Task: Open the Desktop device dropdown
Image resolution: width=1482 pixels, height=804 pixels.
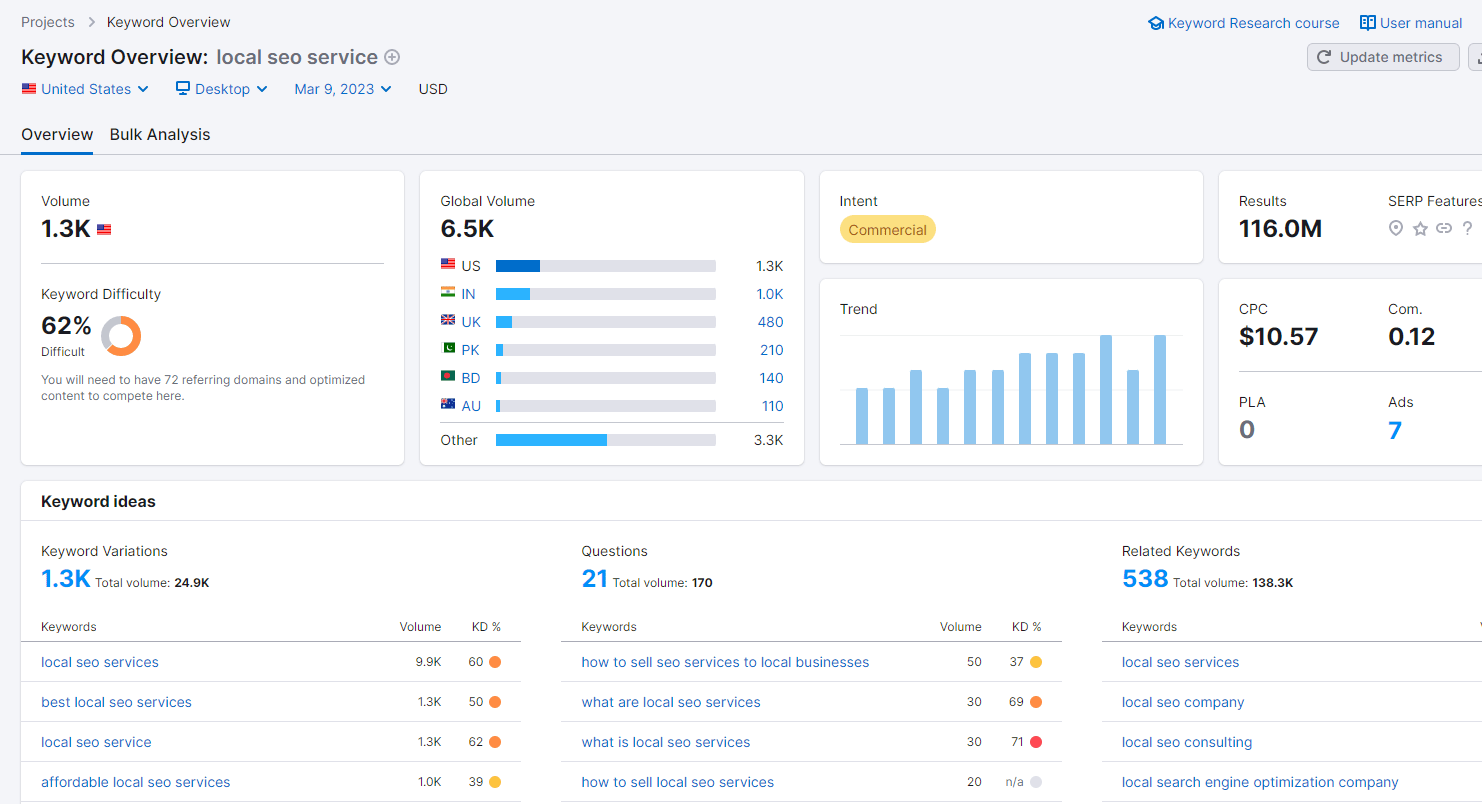Action: (222, 89)
